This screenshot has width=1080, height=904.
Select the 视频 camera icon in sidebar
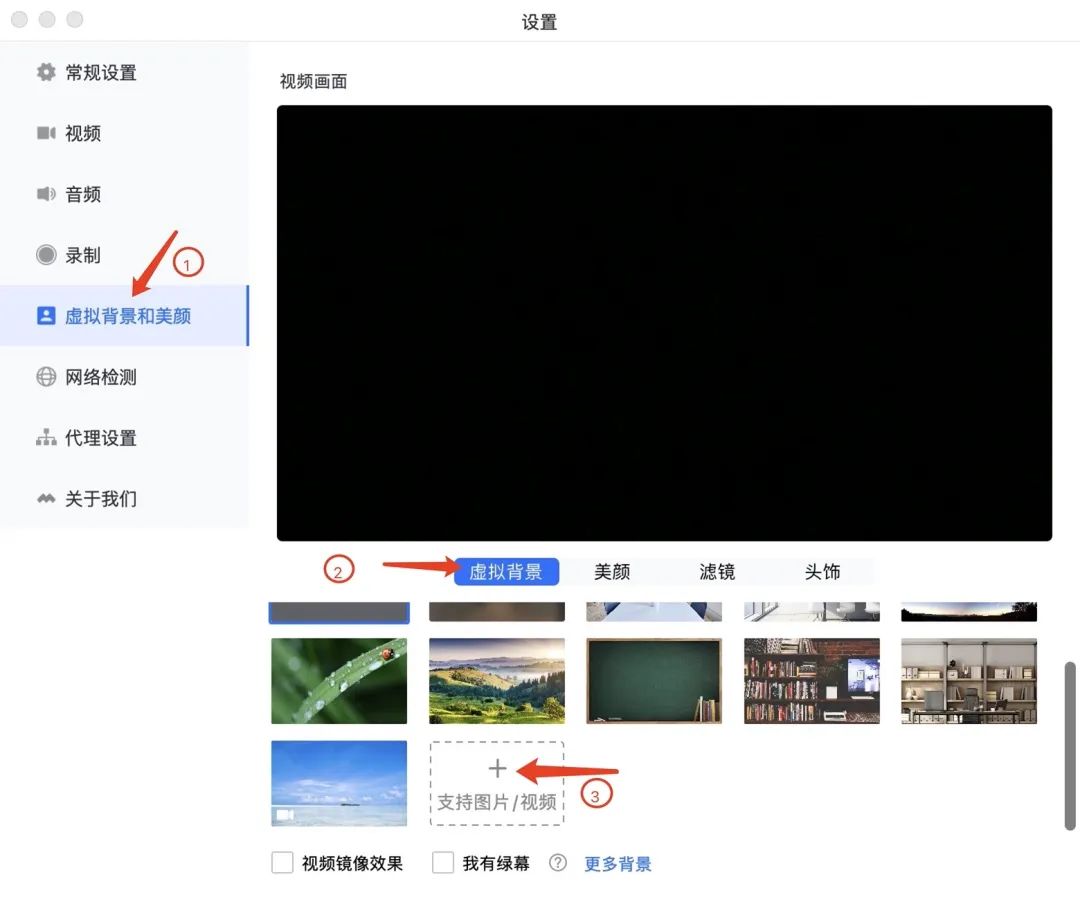point(45,133)
